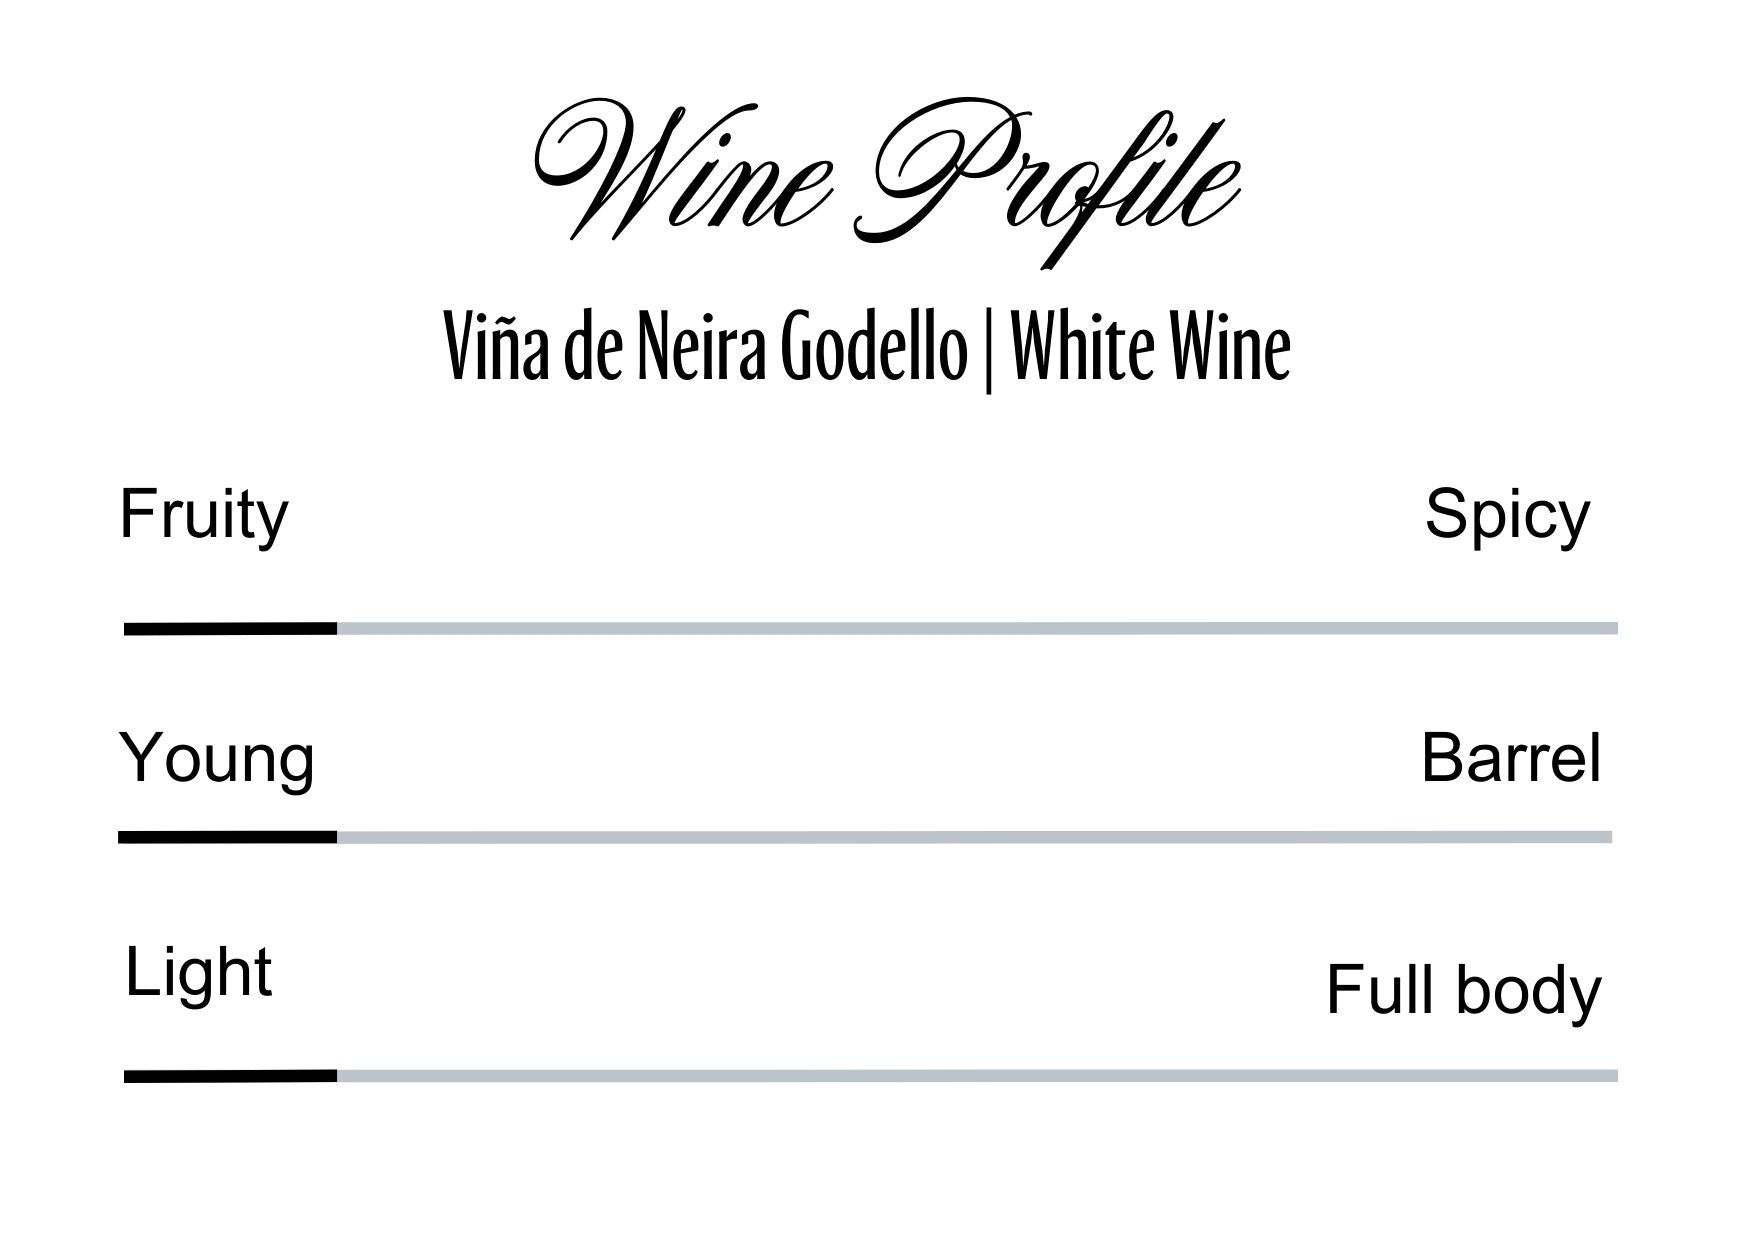Viewport: 1748px width, 1240px height.
Task: Select the Fruity label
Action: [204, 516]
